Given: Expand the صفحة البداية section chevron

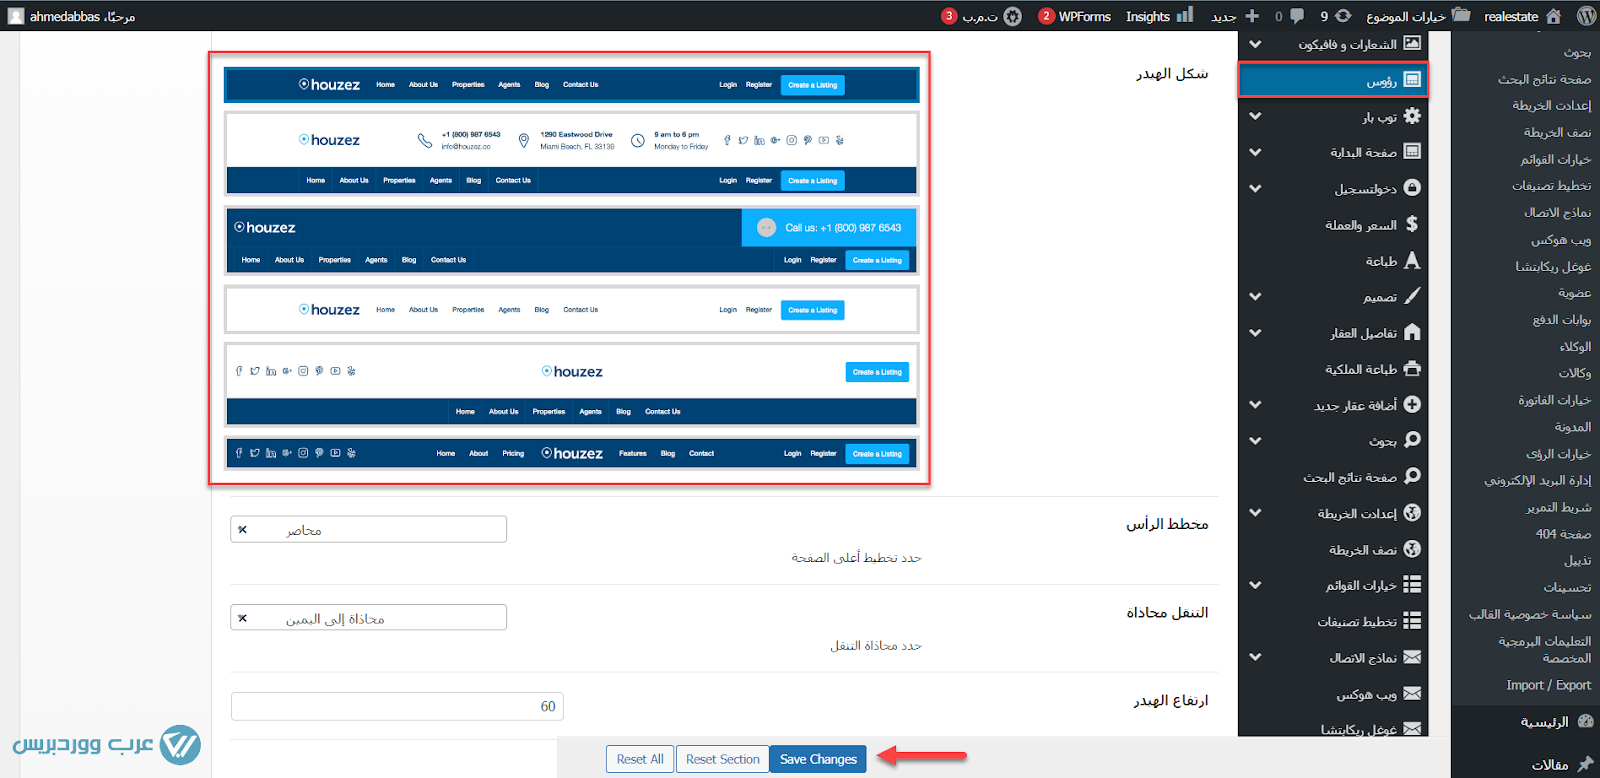Looking at the screenshot, I should click(x=1255, y=152).
